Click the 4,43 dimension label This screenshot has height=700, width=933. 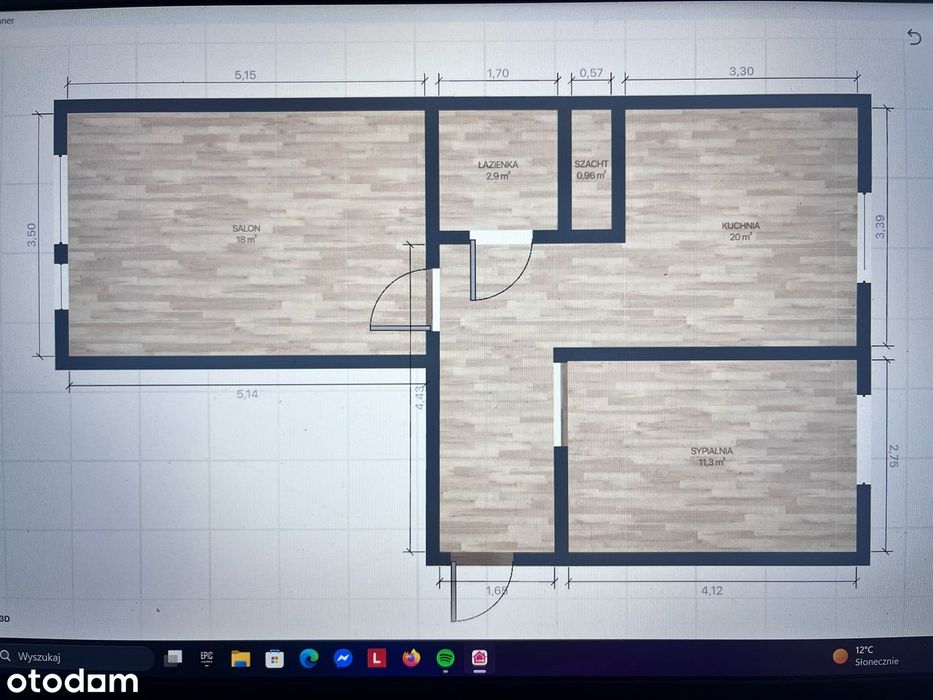(x=420, y=398)
